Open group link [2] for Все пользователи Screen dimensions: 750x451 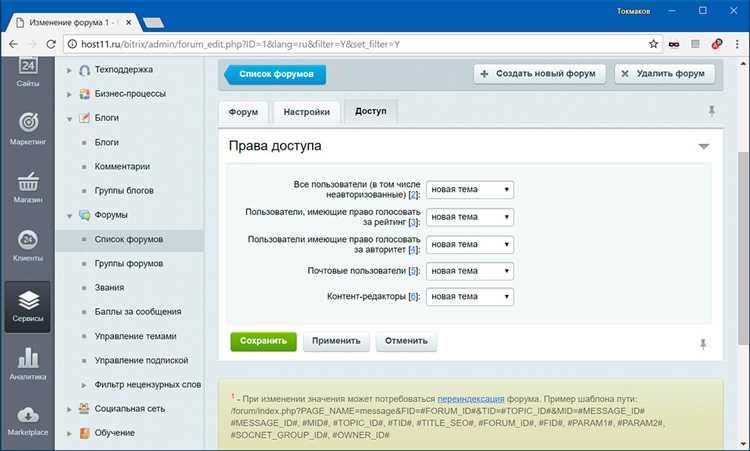(414, 195)
